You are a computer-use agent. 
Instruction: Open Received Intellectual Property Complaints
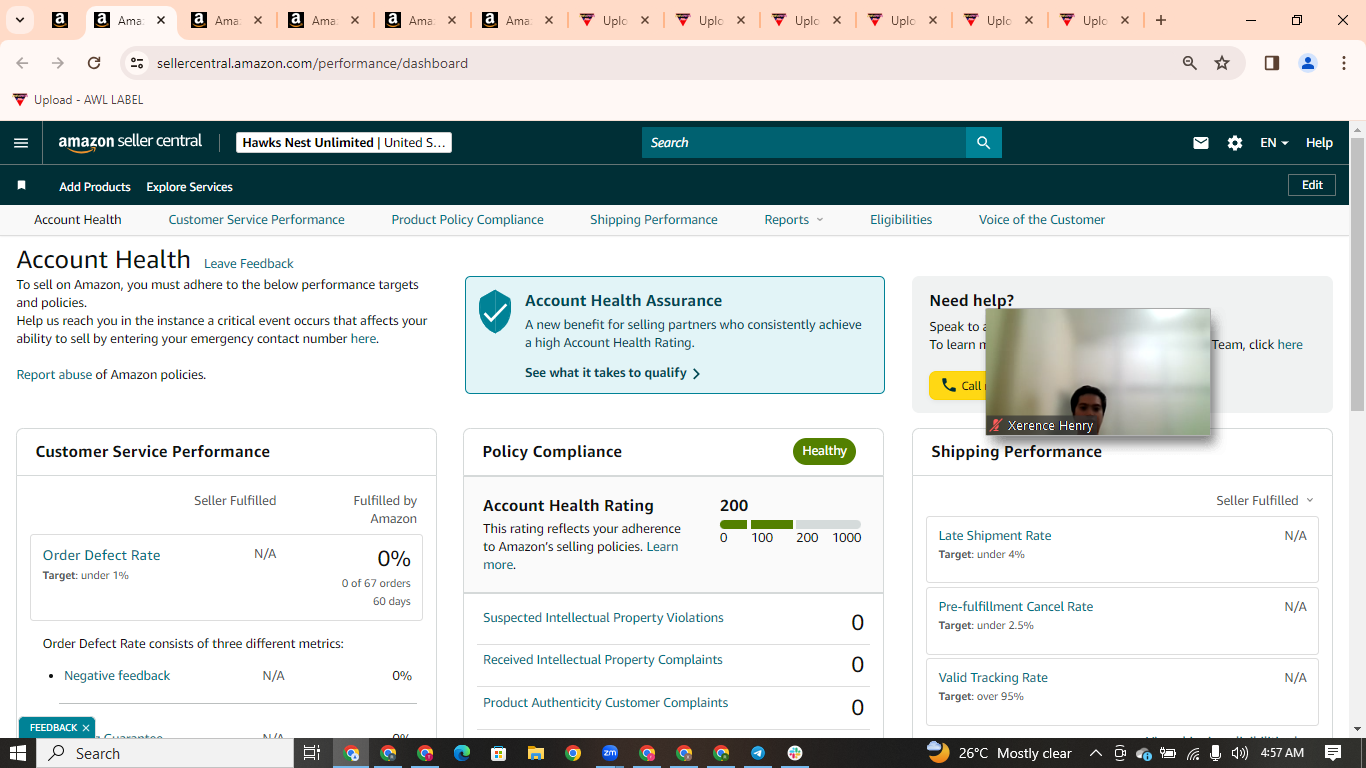click(603, 660)
